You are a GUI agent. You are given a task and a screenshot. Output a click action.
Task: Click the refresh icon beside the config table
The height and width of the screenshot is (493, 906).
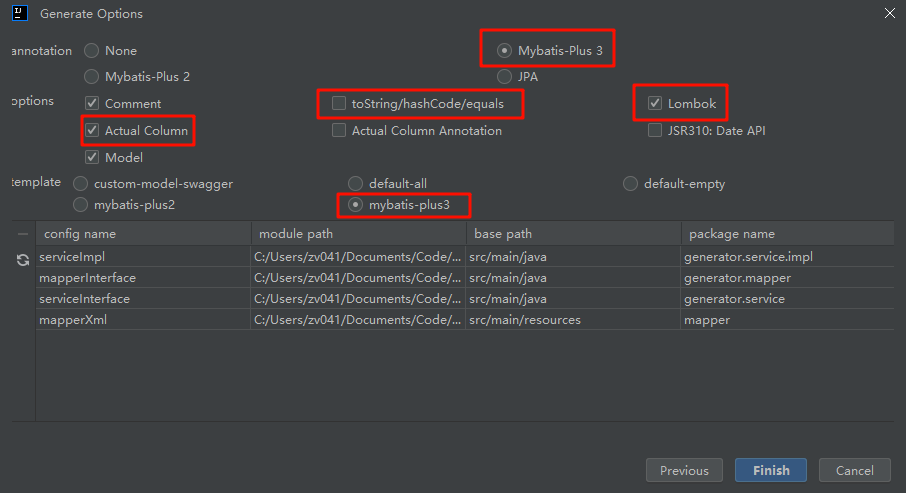coord(23,260)
